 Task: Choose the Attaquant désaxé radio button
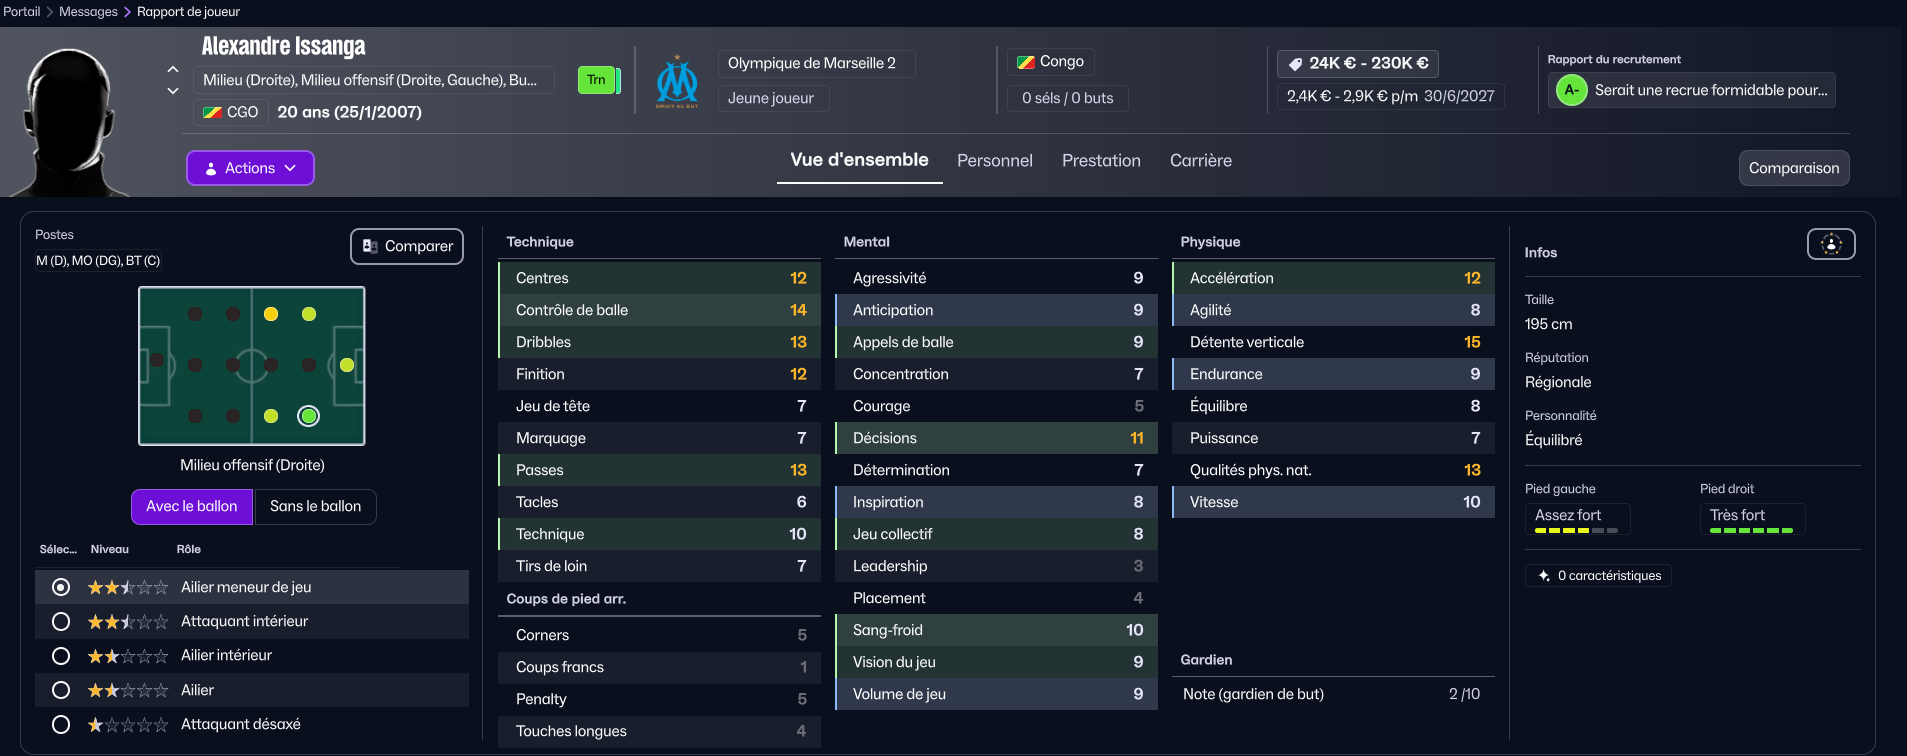pos(61,725)
